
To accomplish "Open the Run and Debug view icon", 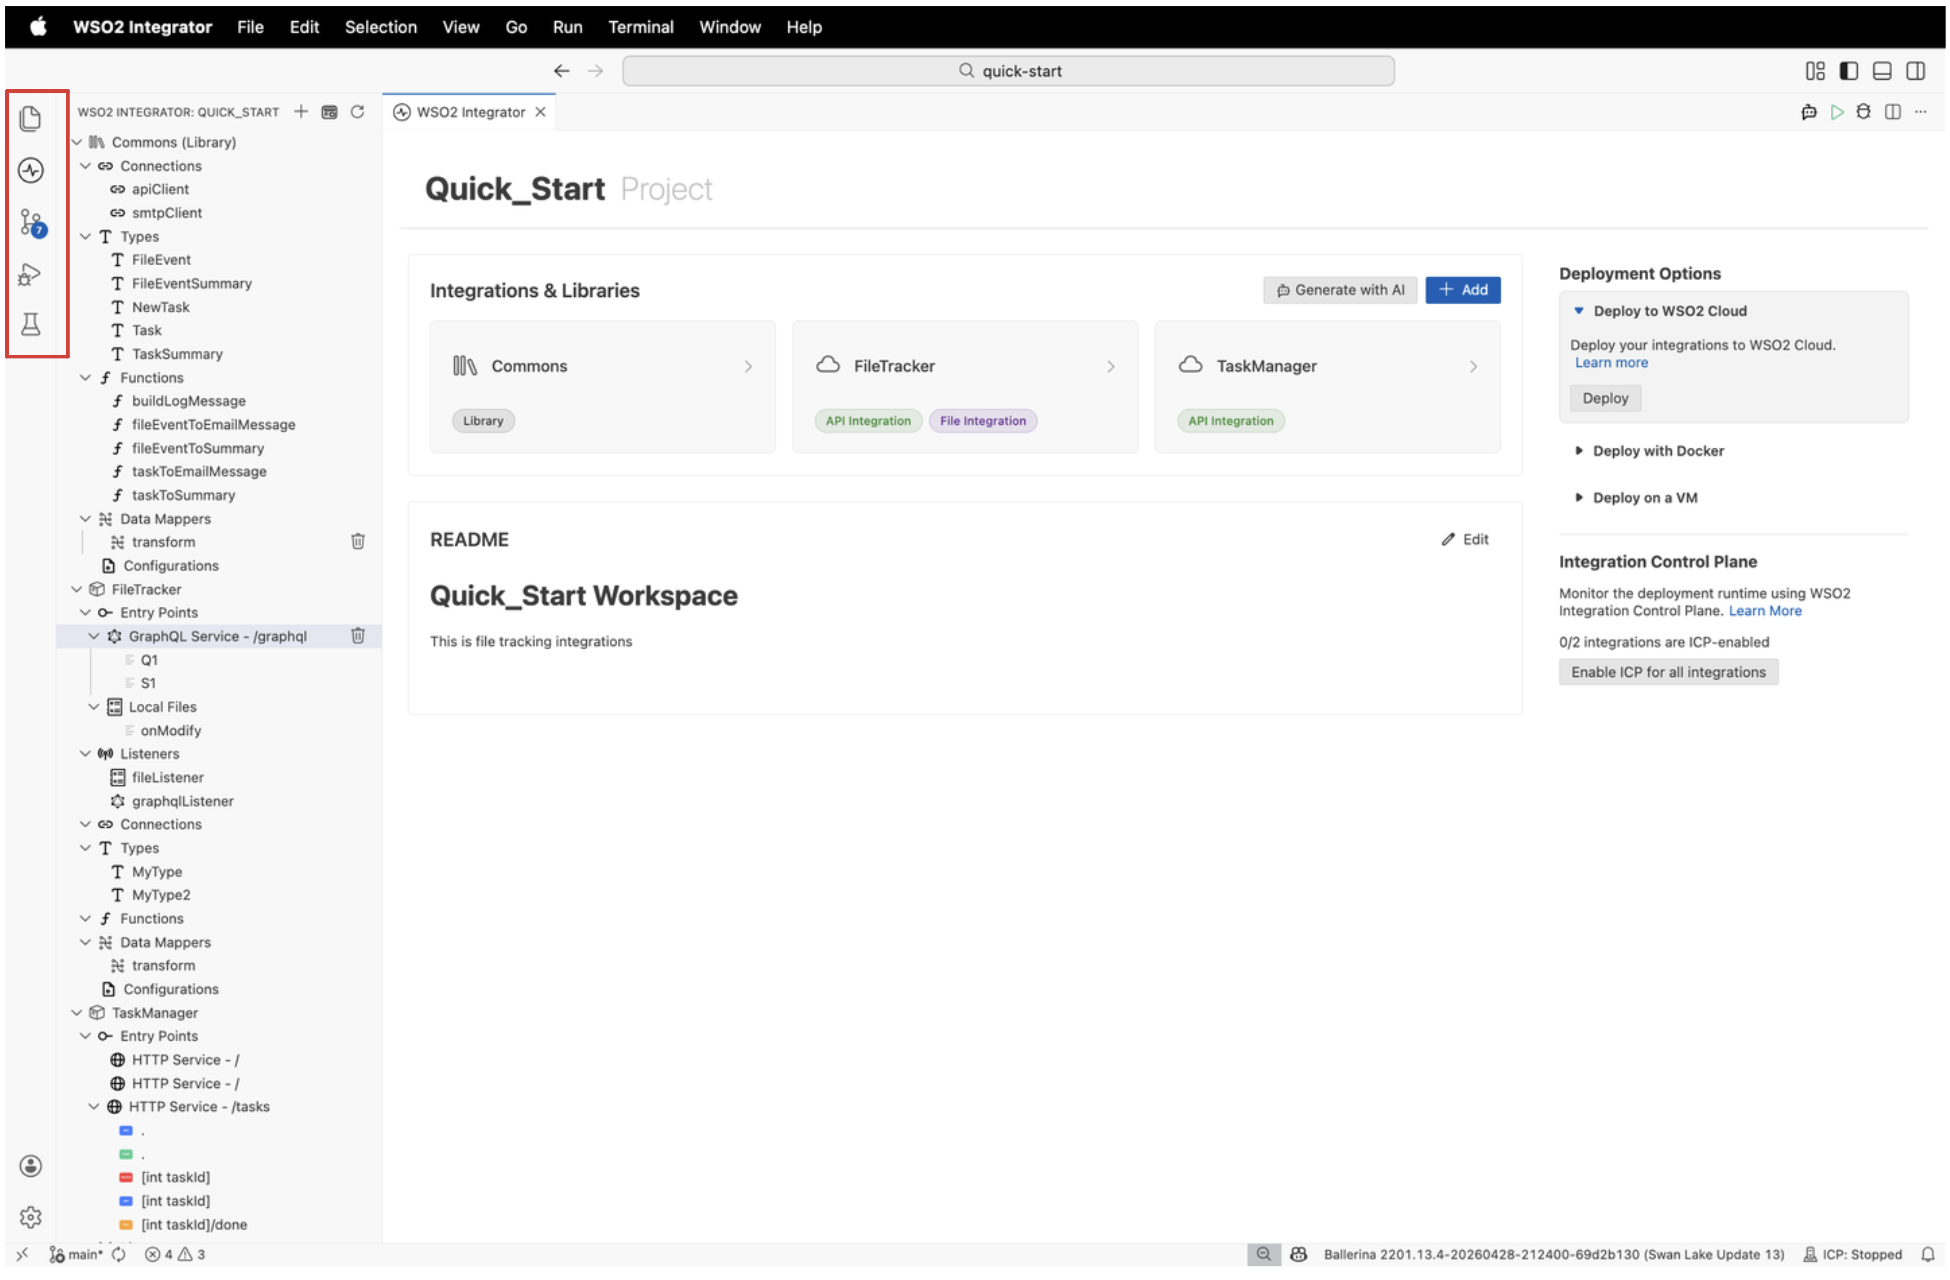I will click(31, 273).
